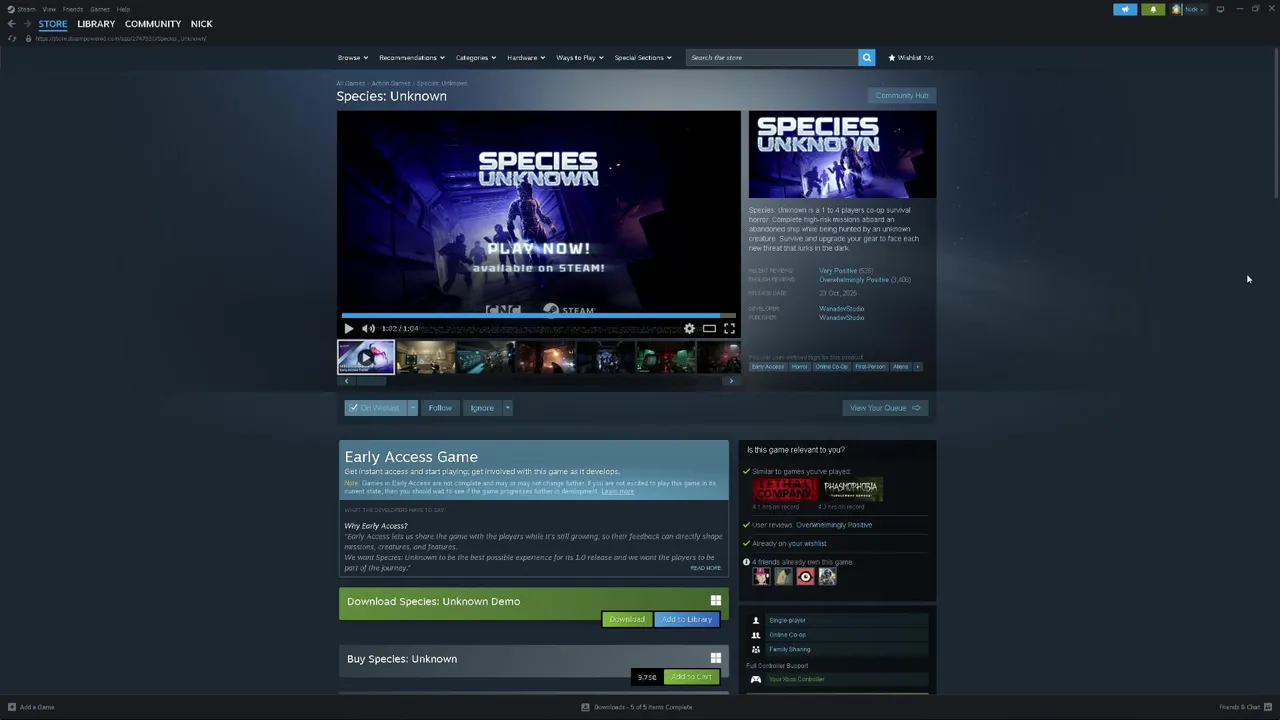Screen dimensions: 1280x720
Task: Open Friends & Chat in the bottom bar
Action: 1245,707
